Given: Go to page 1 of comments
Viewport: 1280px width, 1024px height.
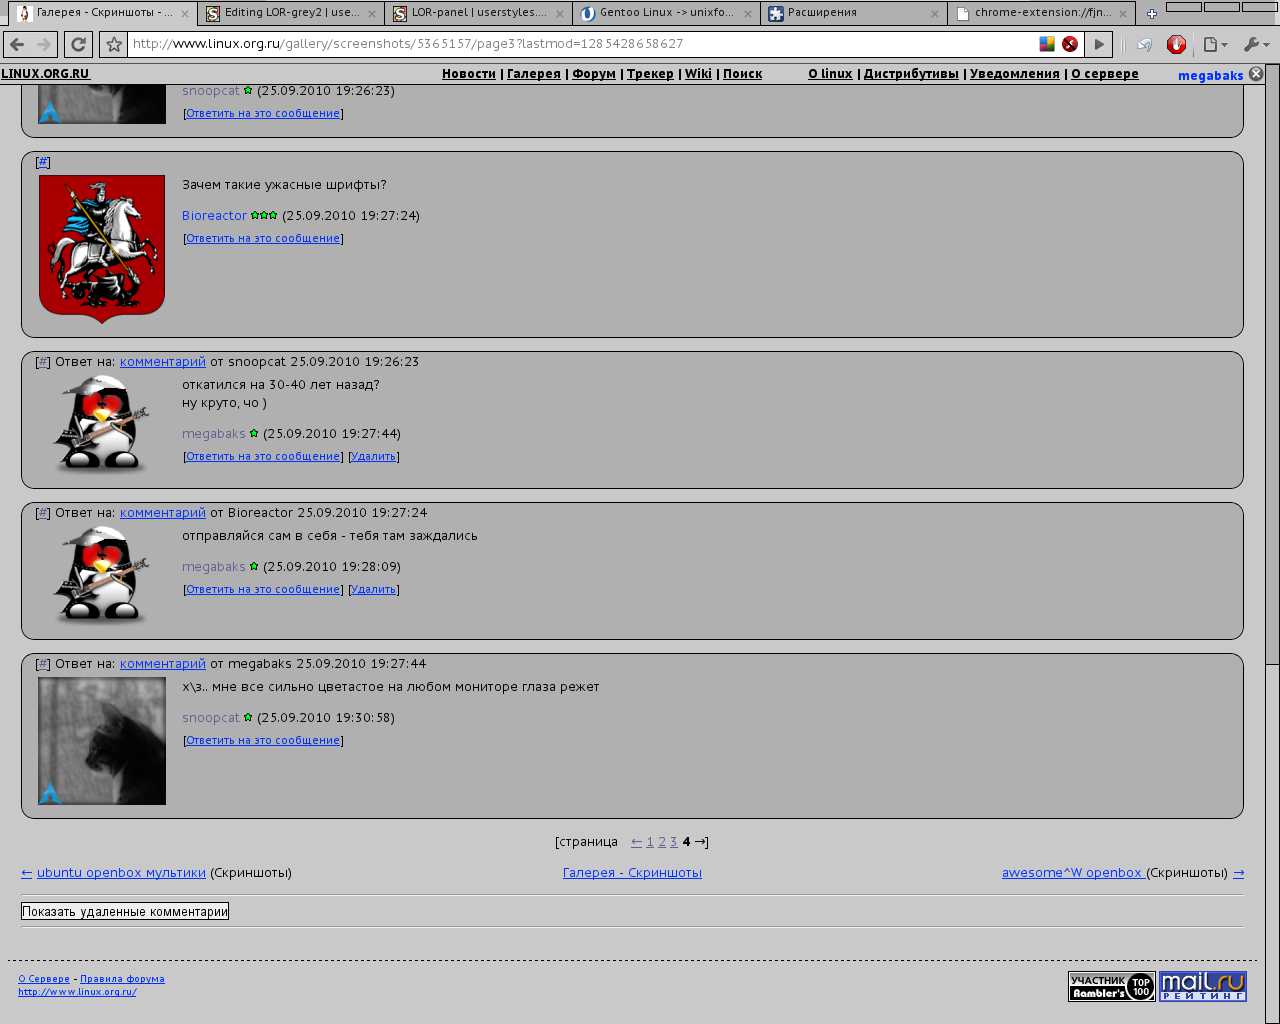Looking at the screenshot, I should (650, 842).
